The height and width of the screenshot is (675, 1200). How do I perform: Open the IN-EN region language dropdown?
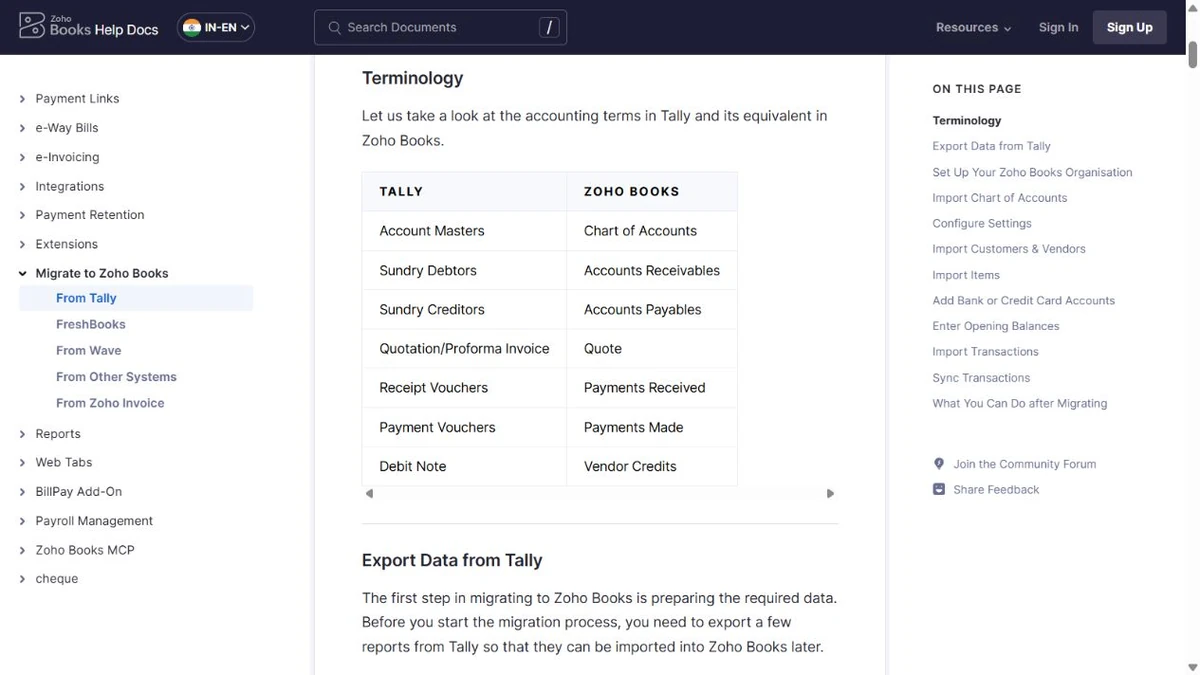coord(216,27)
